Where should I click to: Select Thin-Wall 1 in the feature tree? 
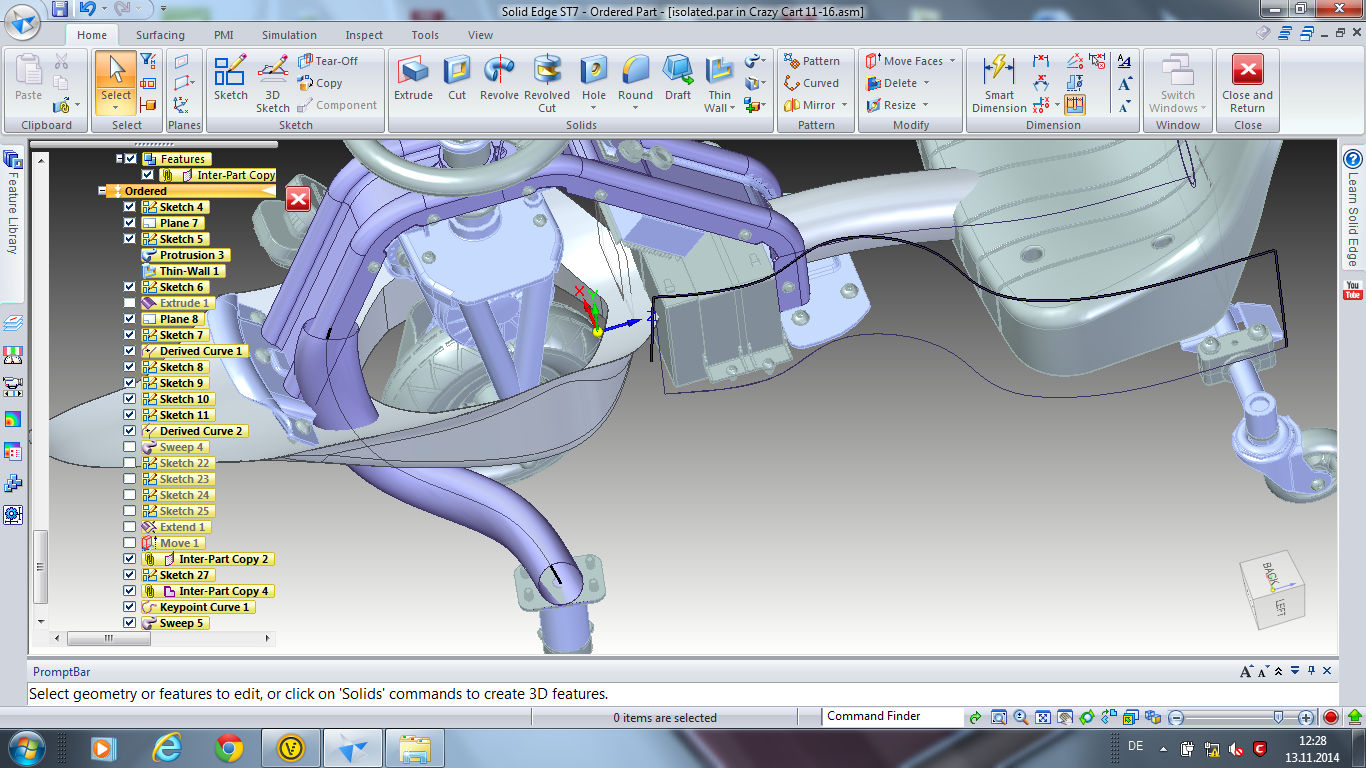[x=182, y=271]
